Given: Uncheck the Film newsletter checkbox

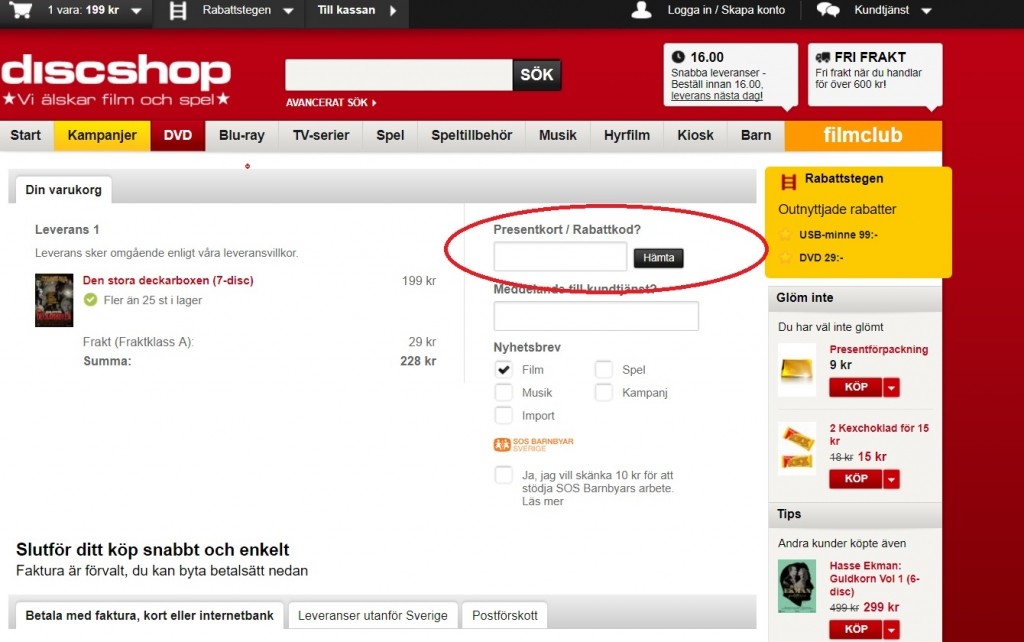Looking at the screenshot, I should (x=503, y=369).
